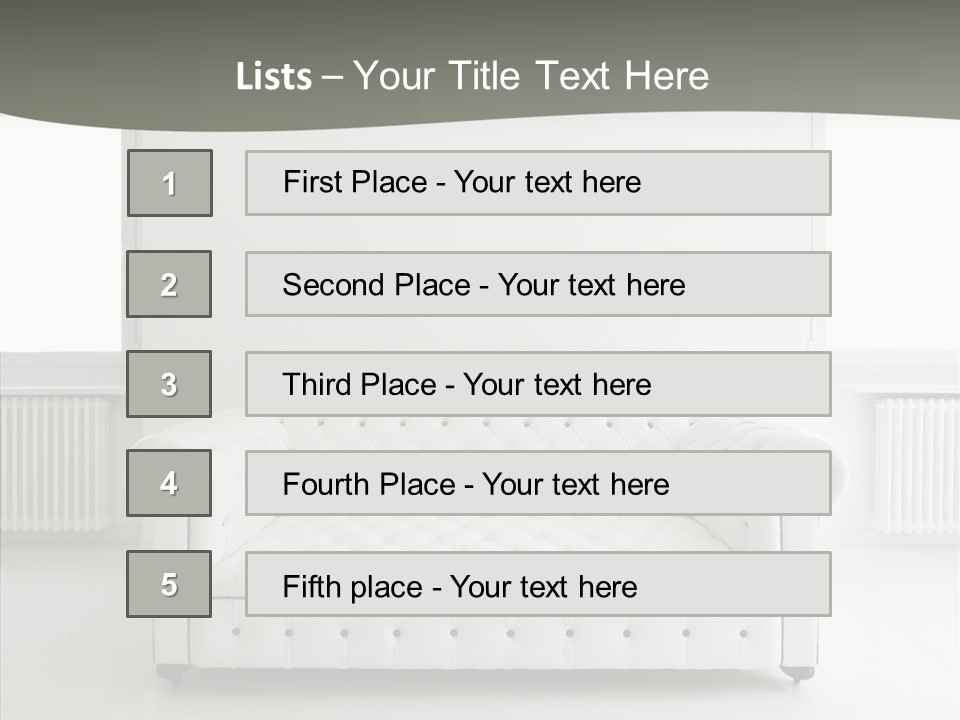
Task: Click the "Fifth place - Your text here" bar
Action: point(538,584)
